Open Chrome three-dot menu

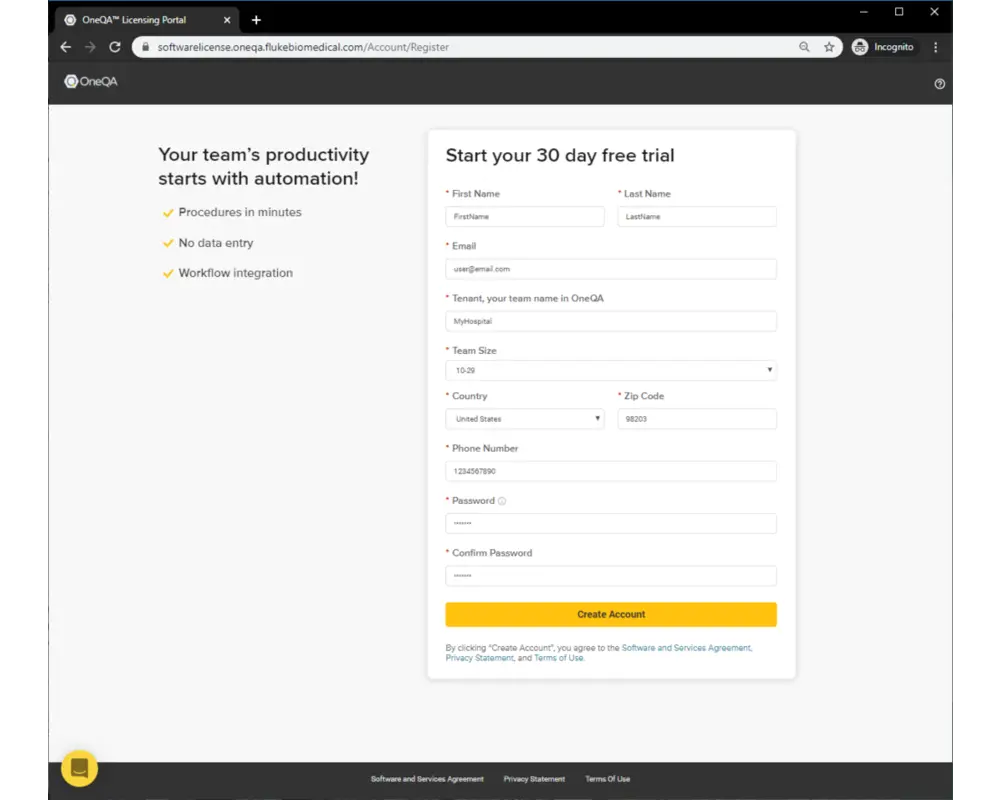point(936,47)
